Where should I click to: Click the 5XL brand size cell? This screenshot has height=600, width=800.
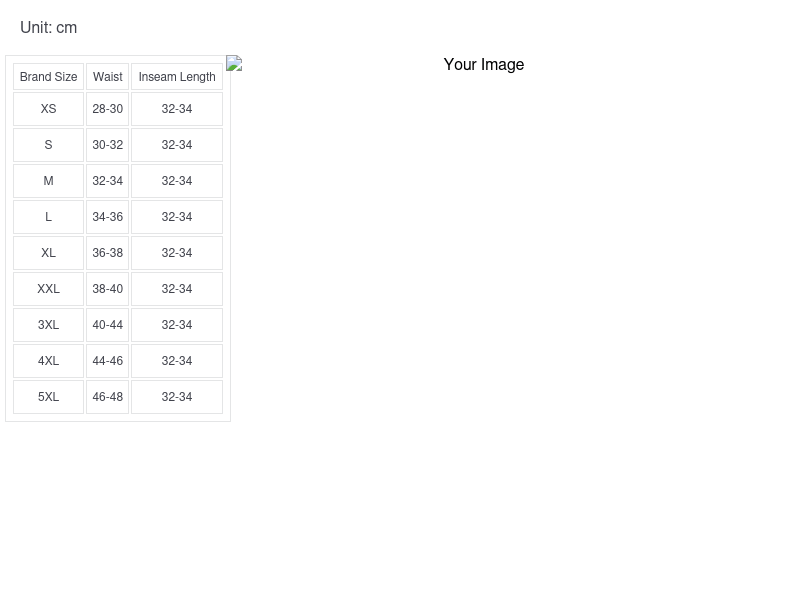tap(48, 397)
